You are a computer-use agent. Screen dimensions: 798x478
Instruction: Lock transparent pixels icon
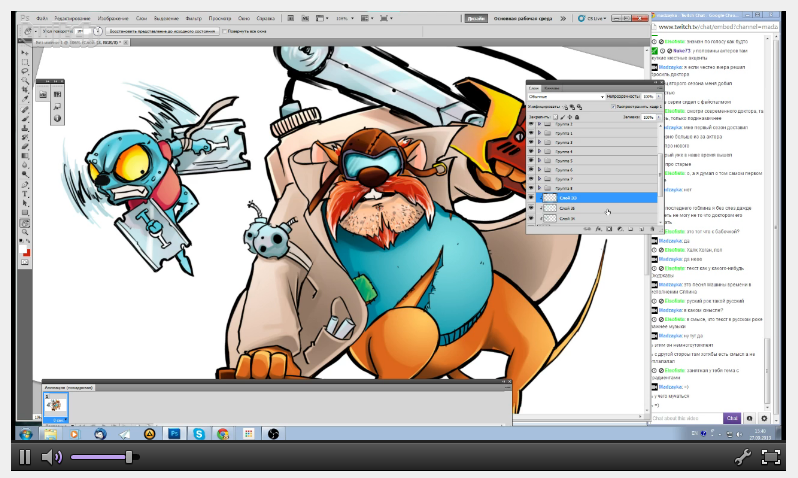[556, 117]
